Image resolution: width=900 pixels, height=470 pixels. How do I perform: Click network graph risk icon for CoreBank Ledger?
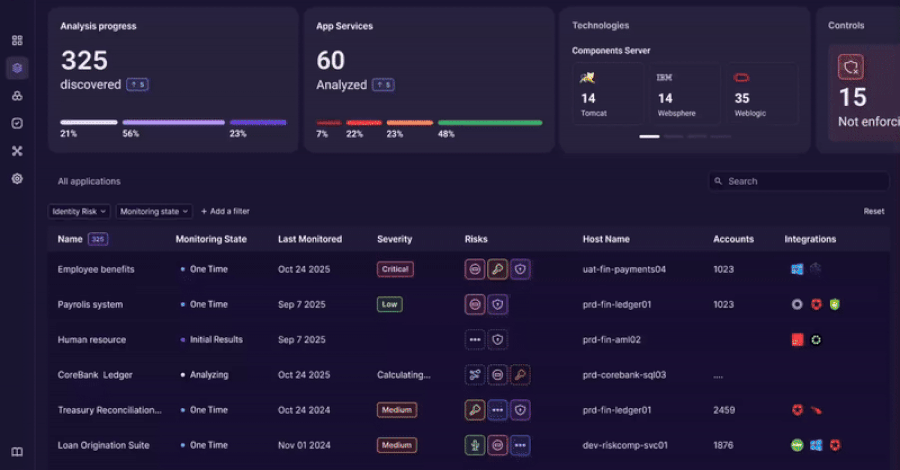(475, 375)
